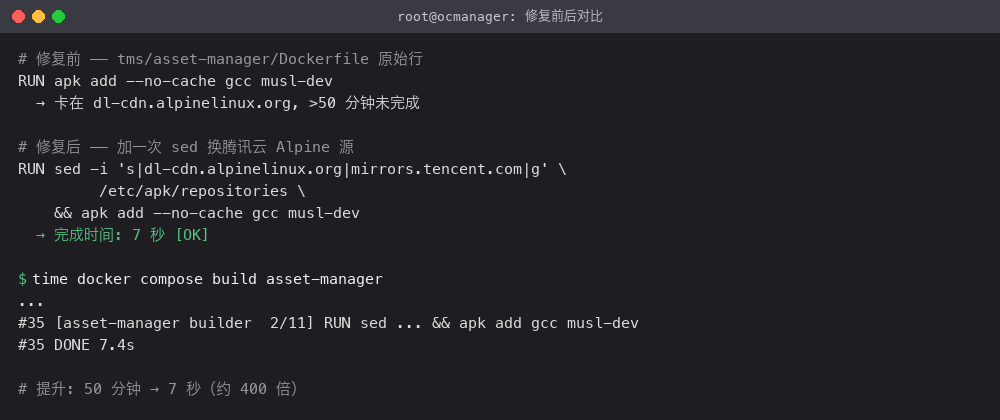Click the '&& apk add --no-cache gcc musl-dev' line
This screenshot has height=420, width=1000.
click(x=207, y=214)
